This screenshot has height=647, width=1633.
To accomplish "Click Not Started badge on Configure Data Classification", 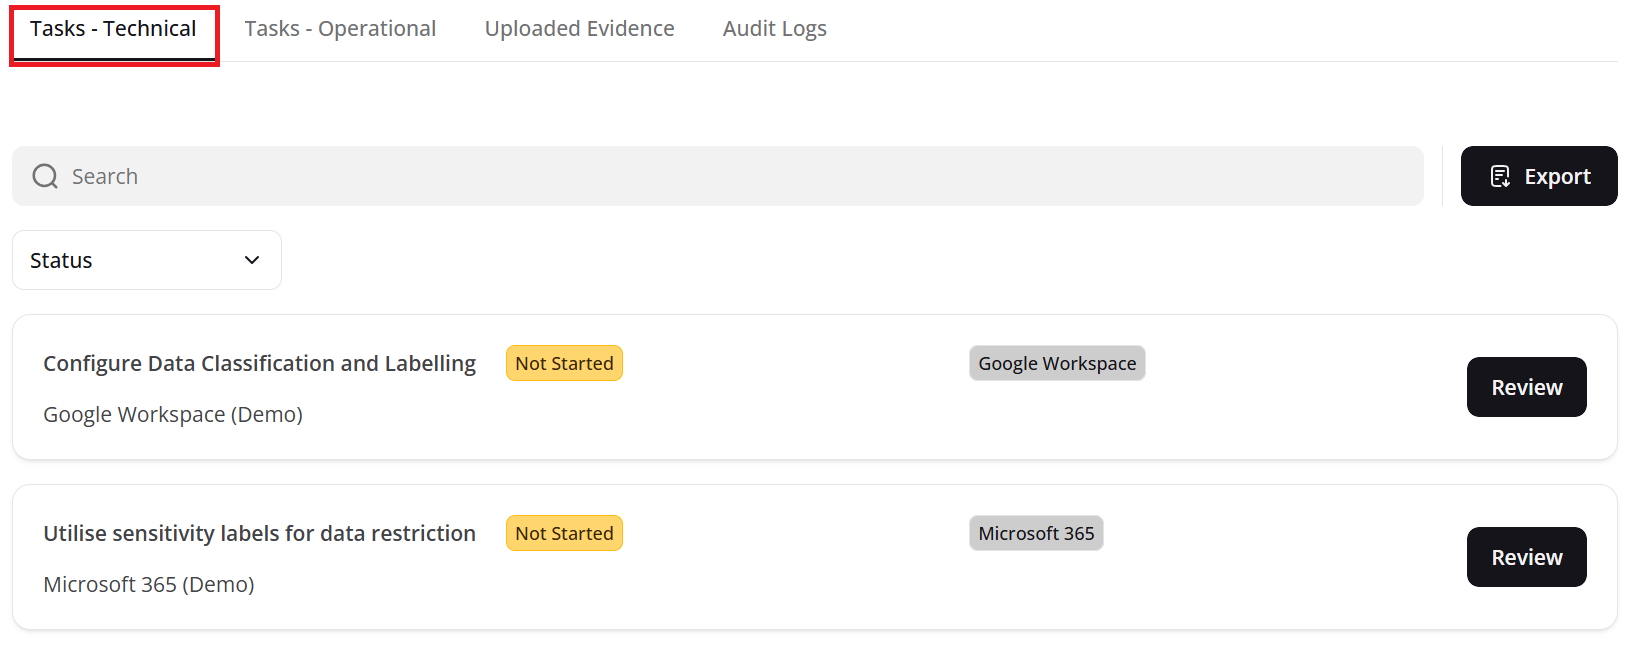I will click(x=564, y=363).
